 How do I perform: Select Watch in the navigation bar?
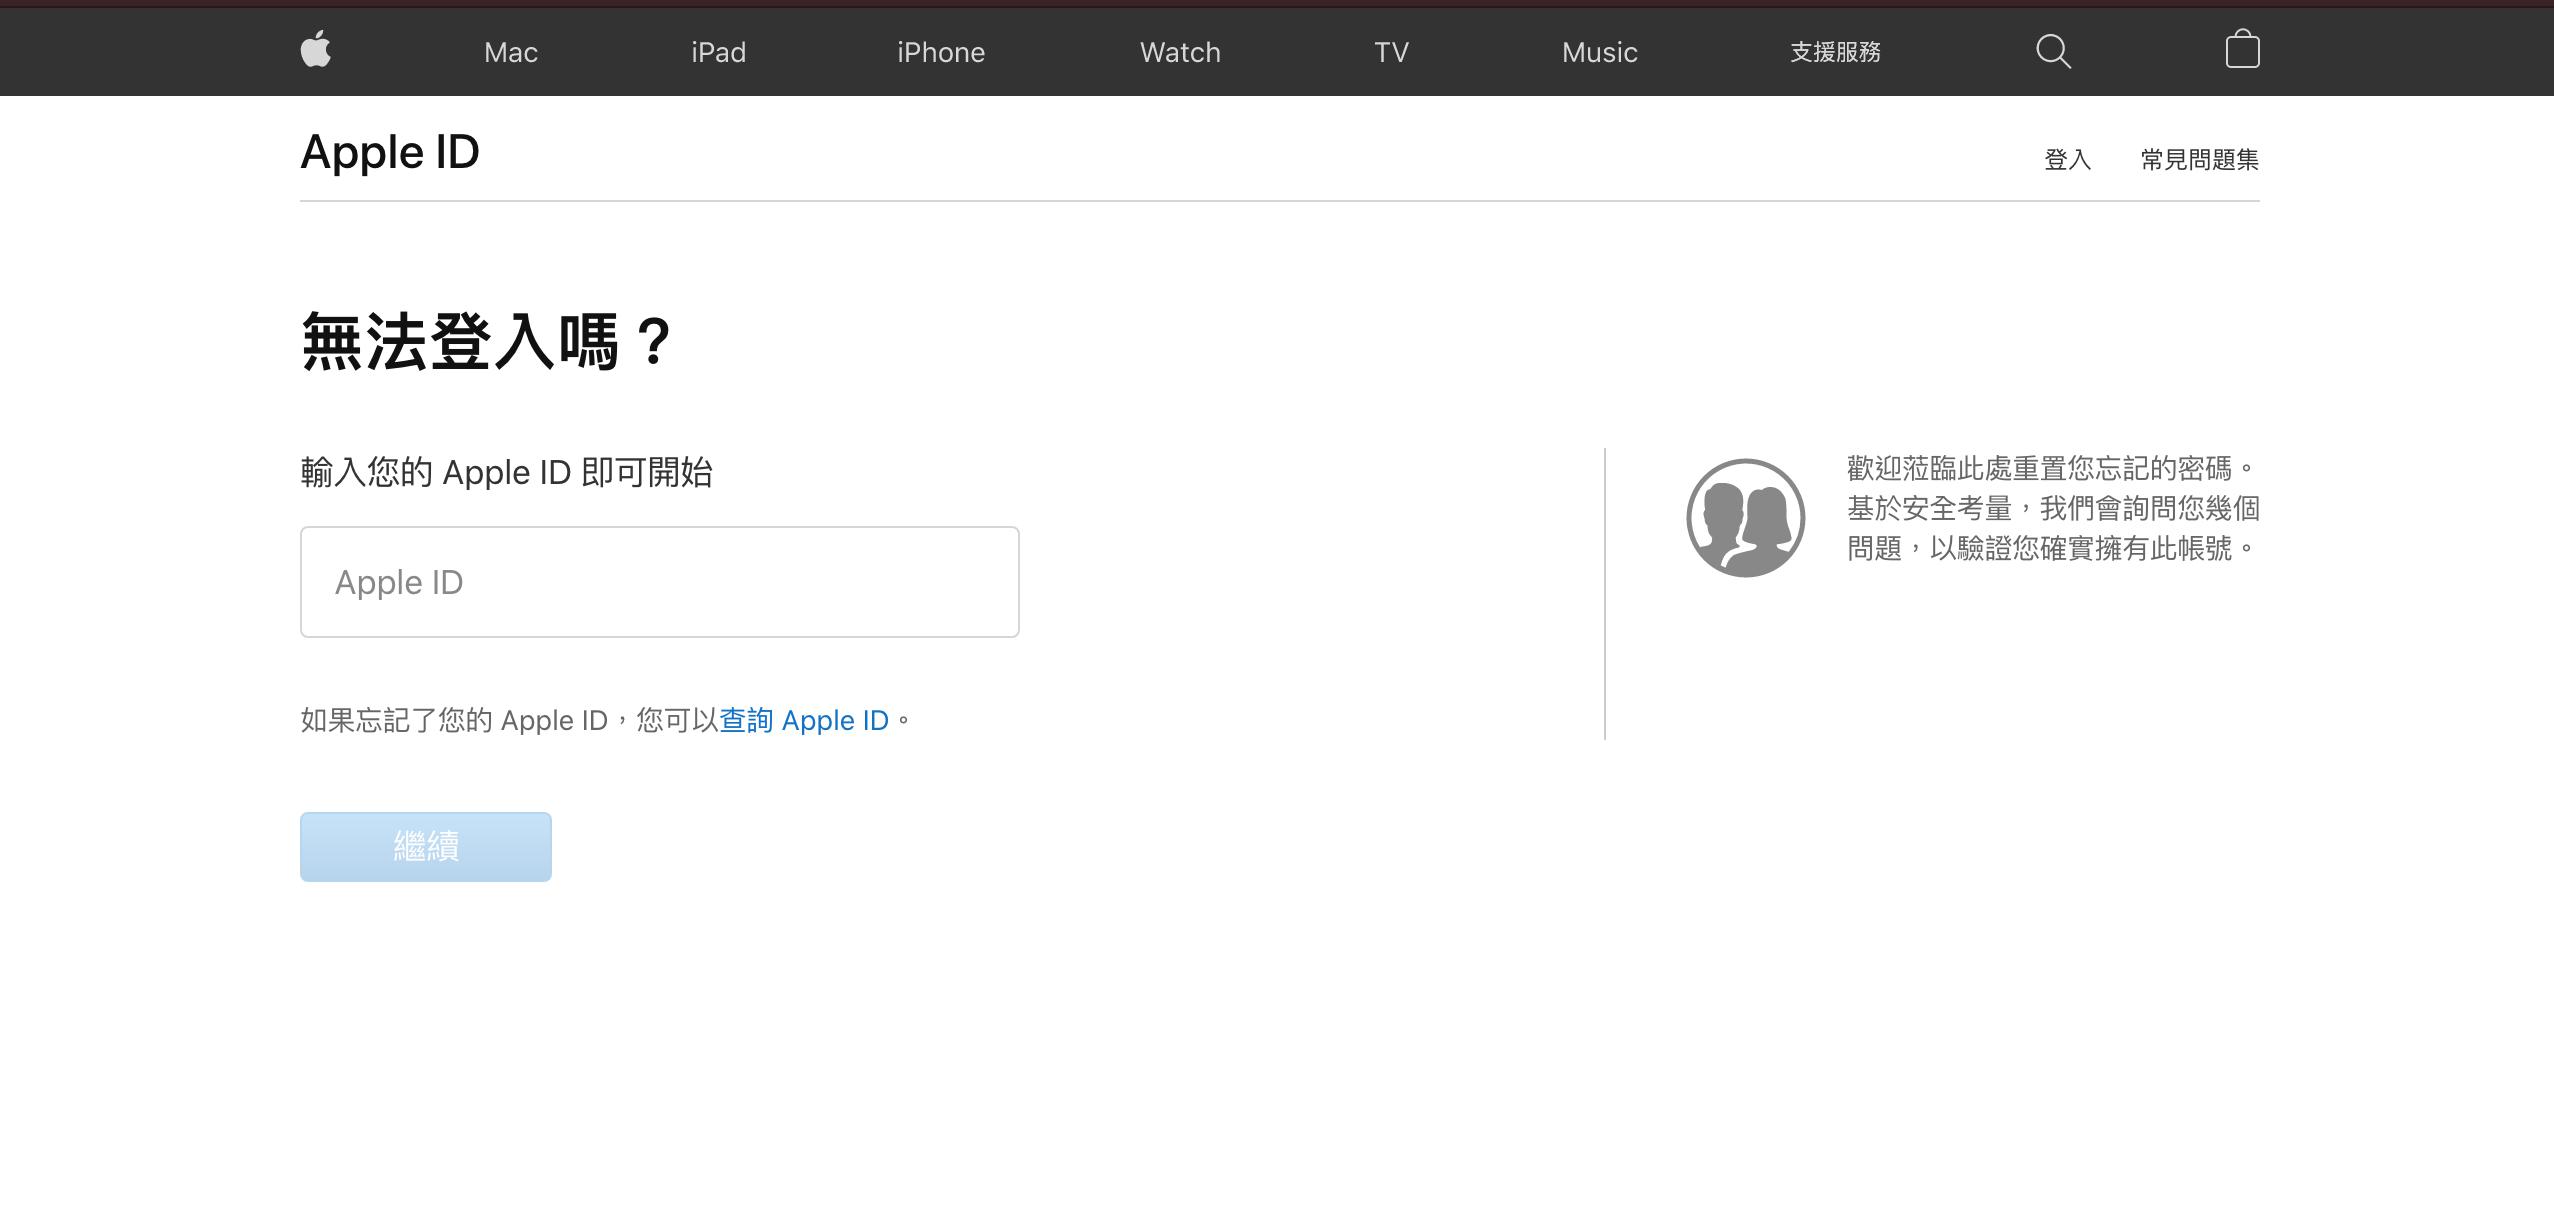pos(1180,52)
